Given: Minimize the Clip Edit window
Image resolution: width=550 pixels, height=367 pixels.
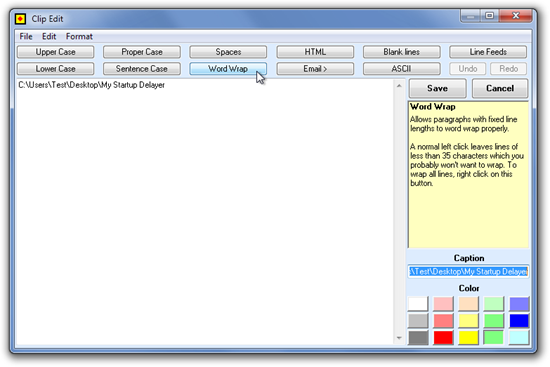Looking at the screenshot, I should coord(470,16).
